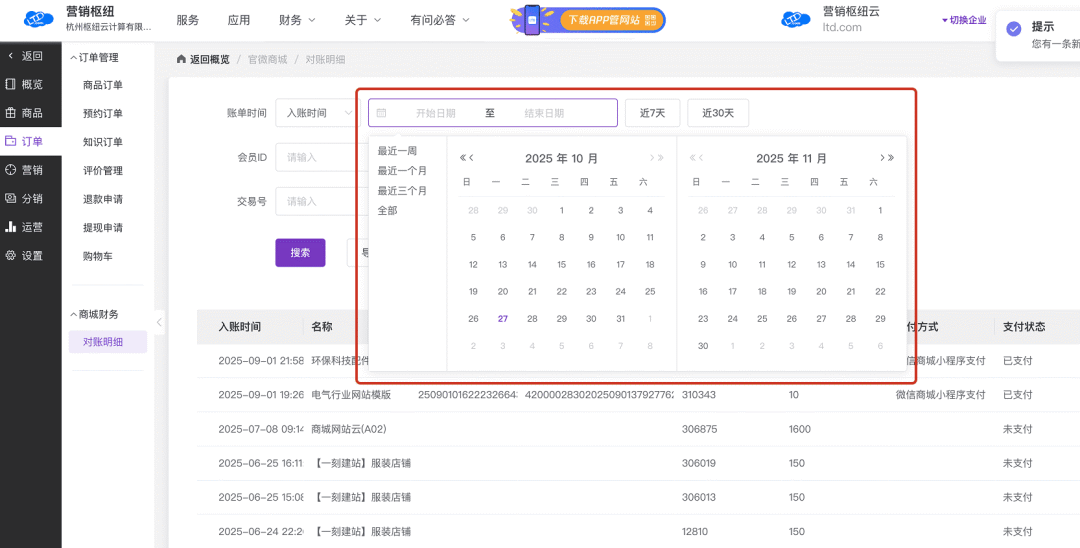Open 概览 overview in left sidebar

tap(25, 85)
